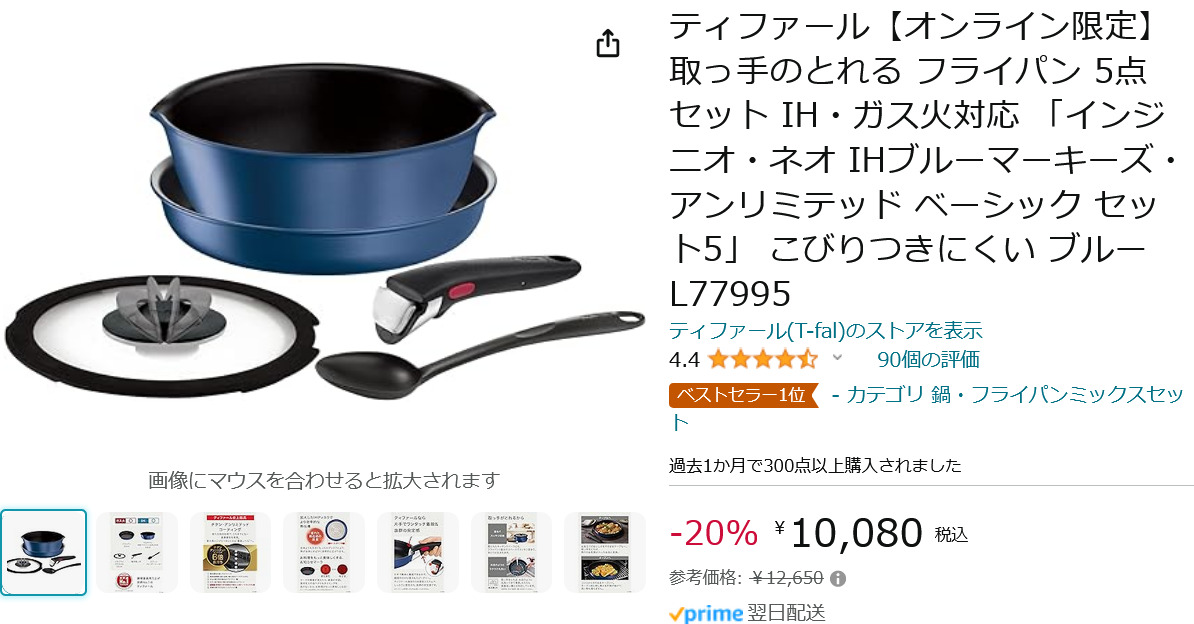Open ティファール(T-fal) store link

pos(825,331)
